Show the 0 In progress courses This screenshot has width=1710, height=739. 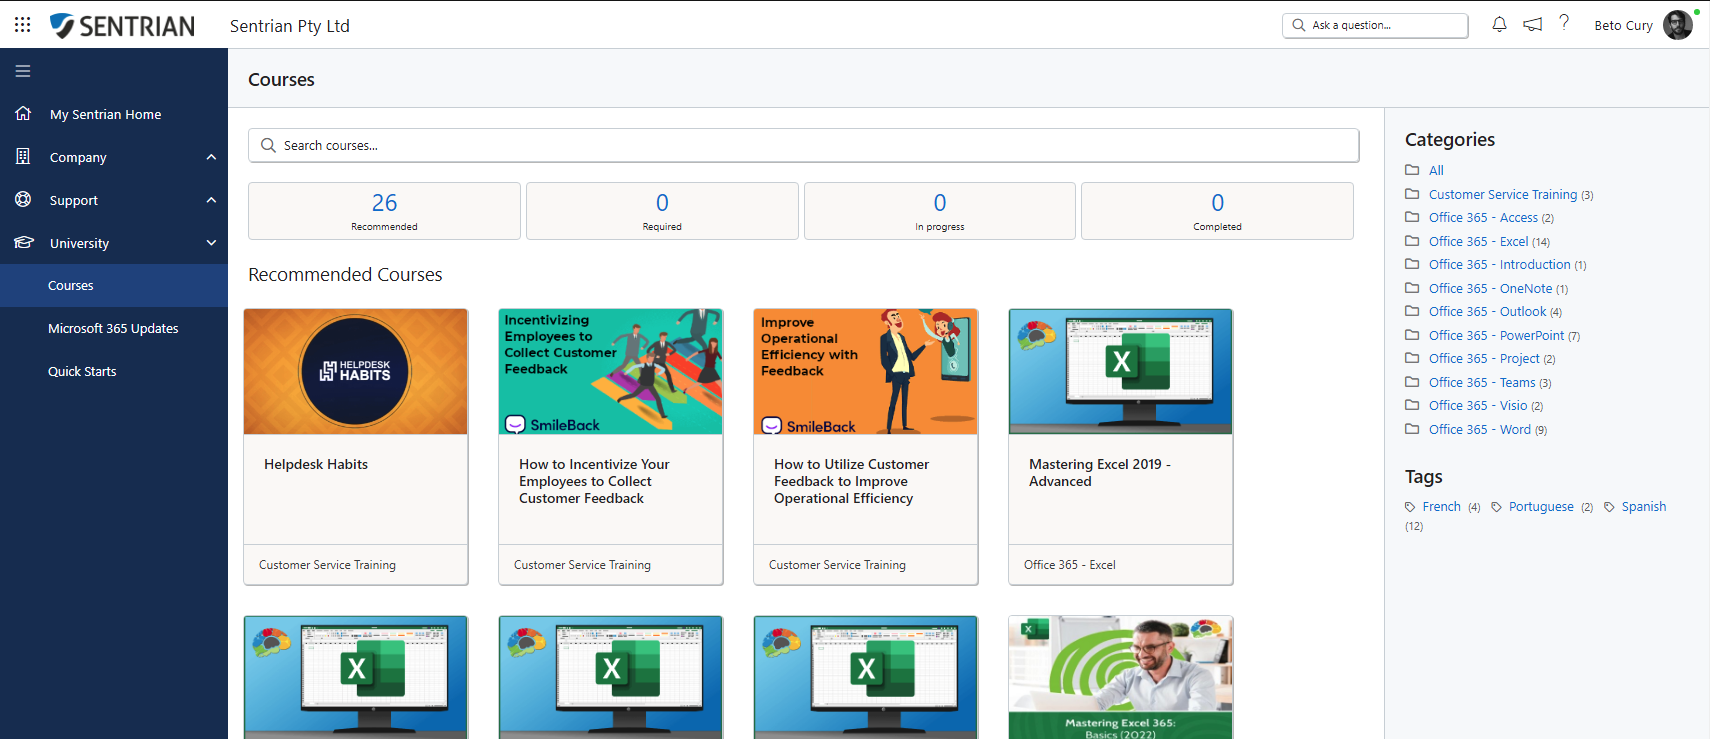click(940, 211)
